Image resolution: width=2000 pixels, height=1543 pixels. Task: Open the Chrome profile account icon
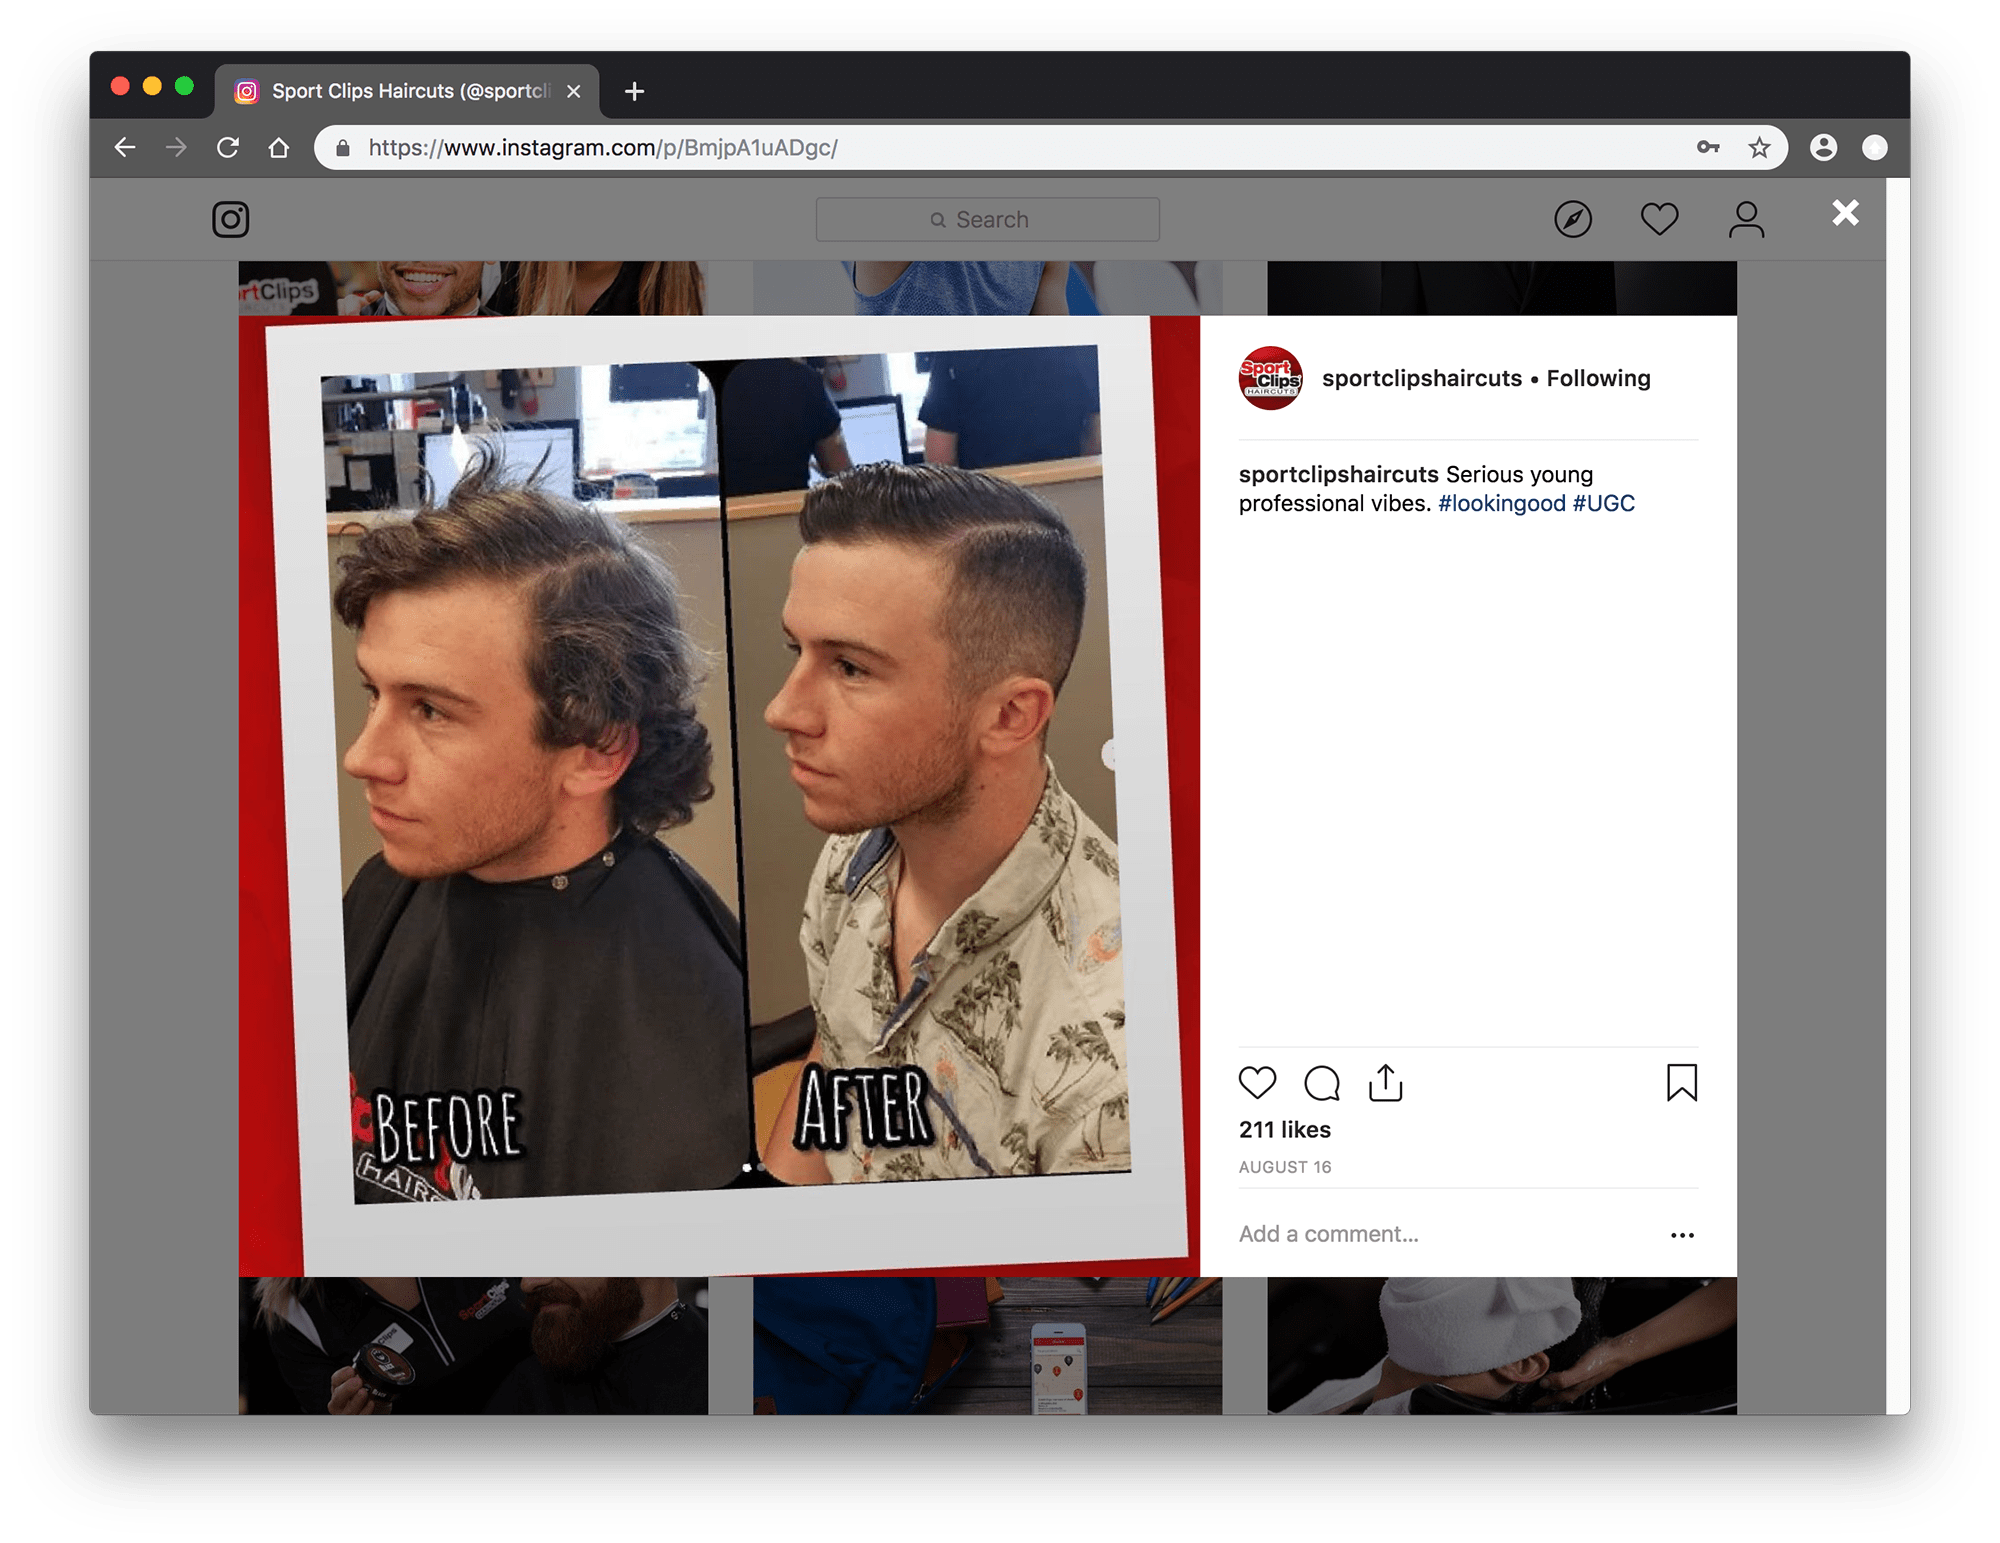point(1823,148)
